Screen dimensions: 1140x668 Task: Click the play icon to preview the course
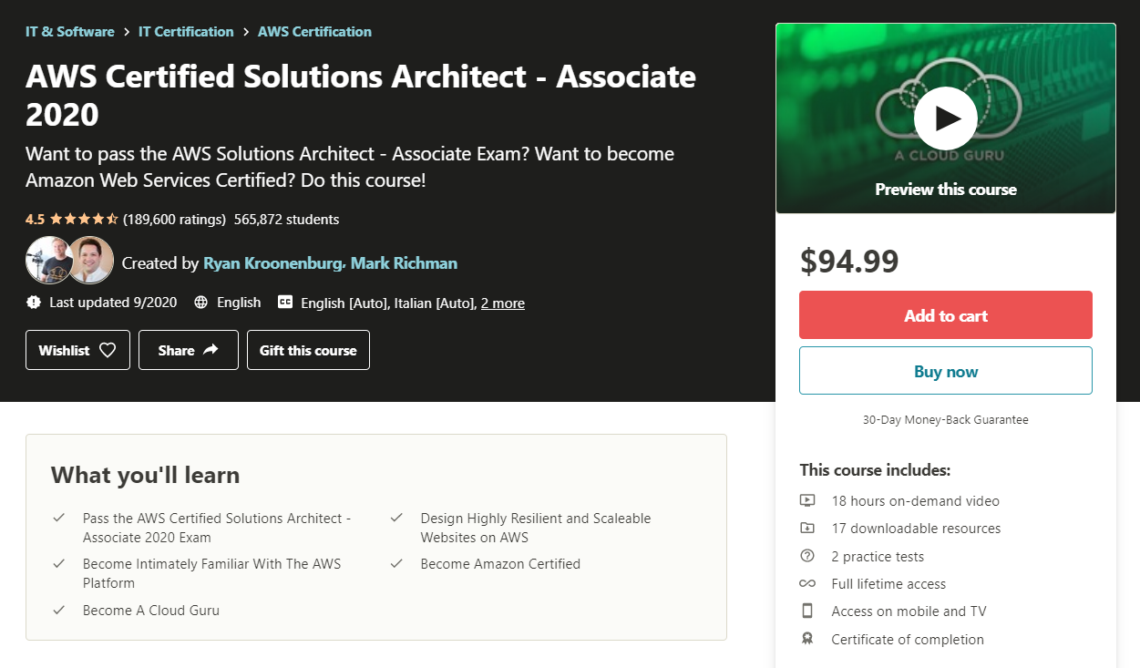[944, 117]
